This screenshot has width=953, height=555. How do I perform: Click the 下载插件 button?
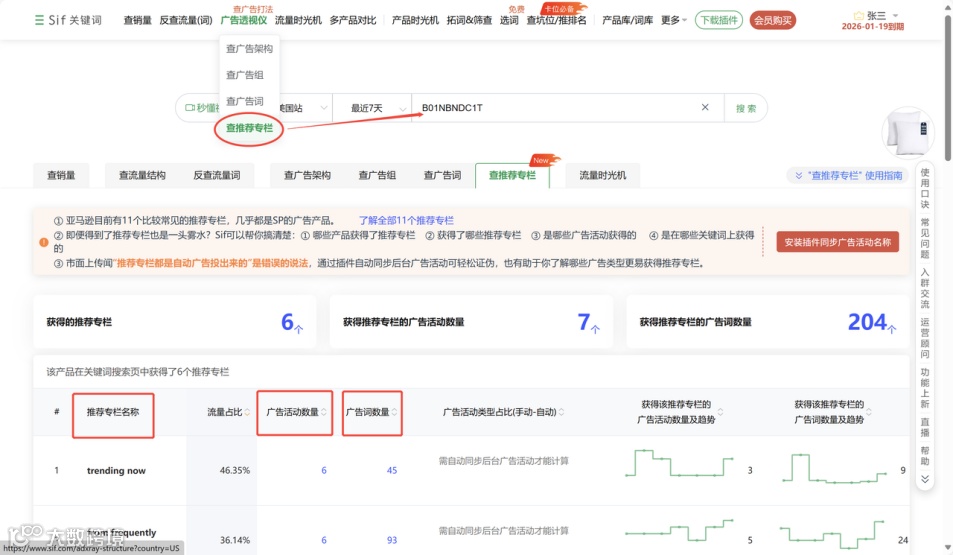click(x=719, y=20)
